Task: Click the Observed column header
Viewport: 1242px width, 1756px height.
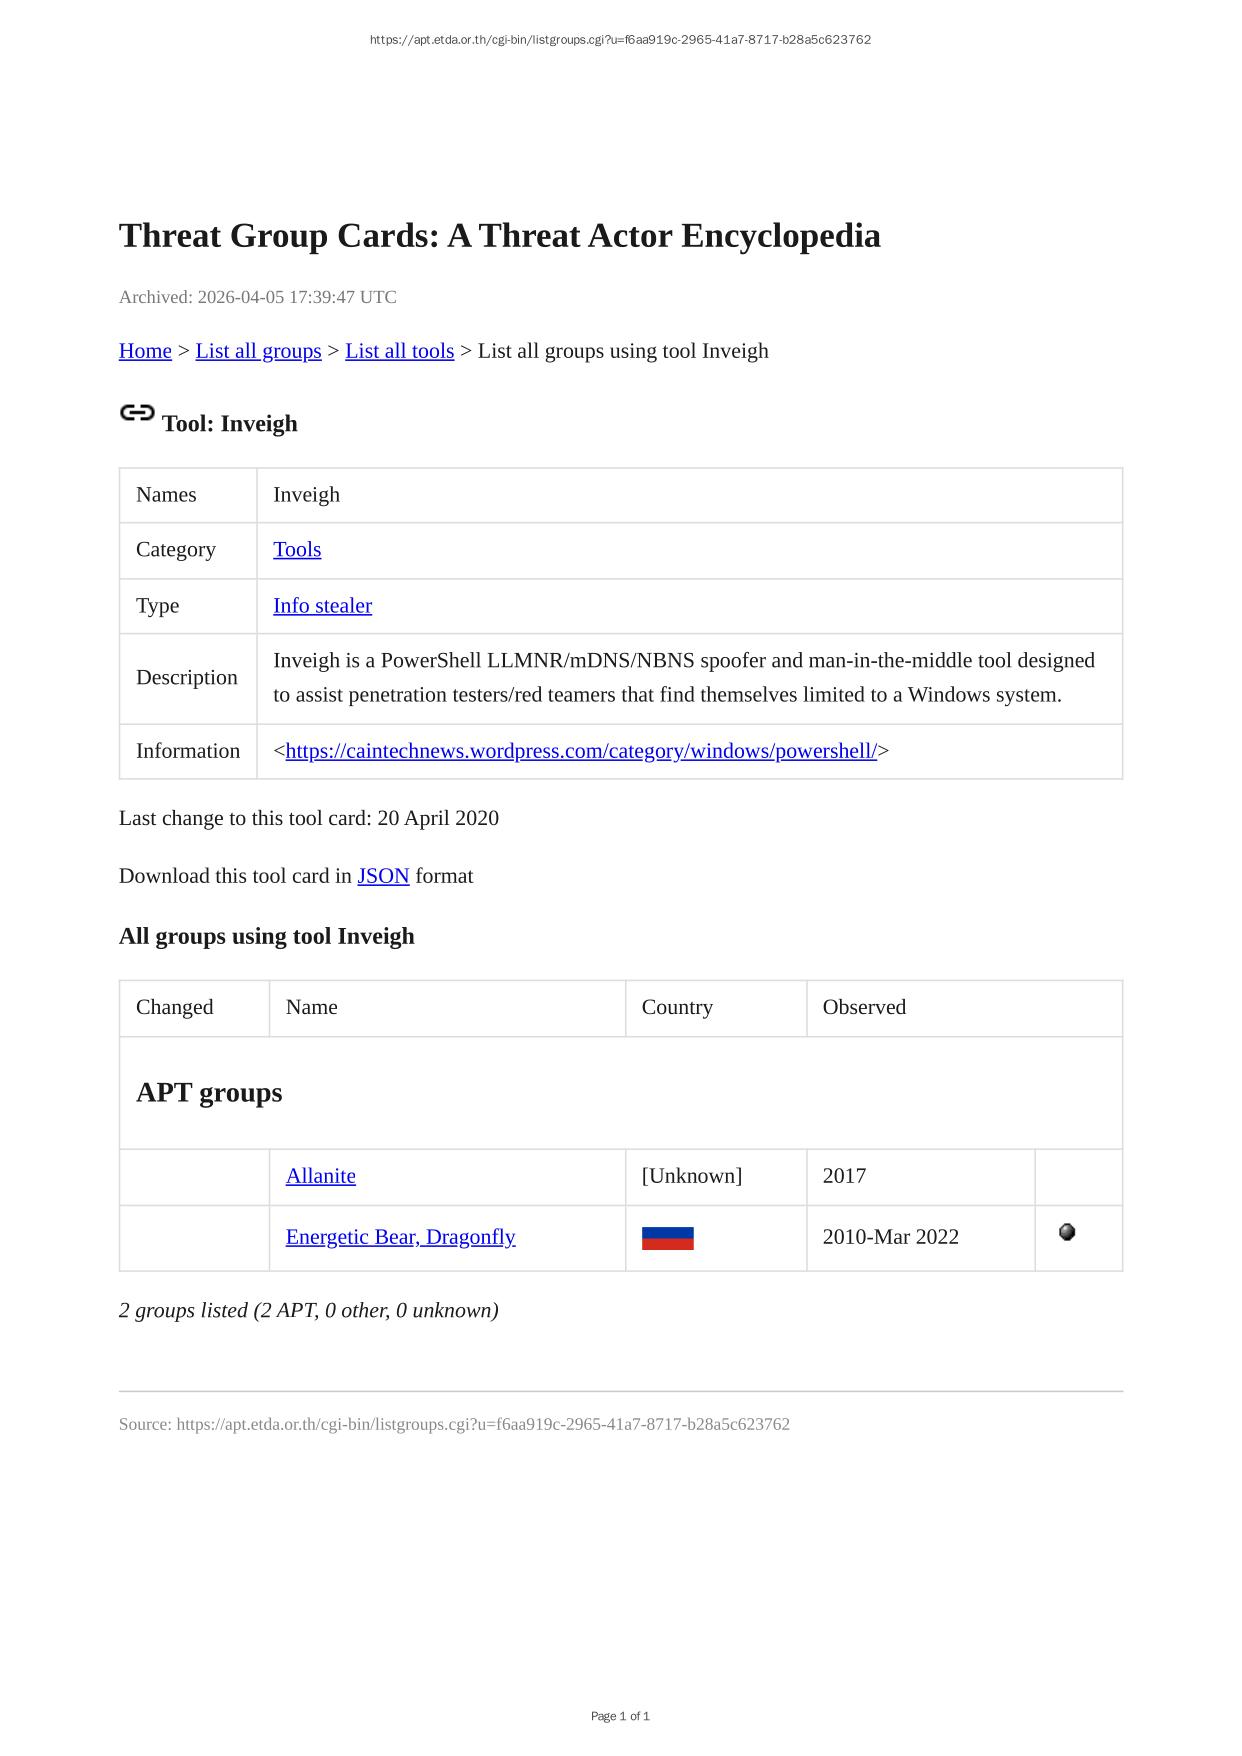Action: [x=864, y=1007]
